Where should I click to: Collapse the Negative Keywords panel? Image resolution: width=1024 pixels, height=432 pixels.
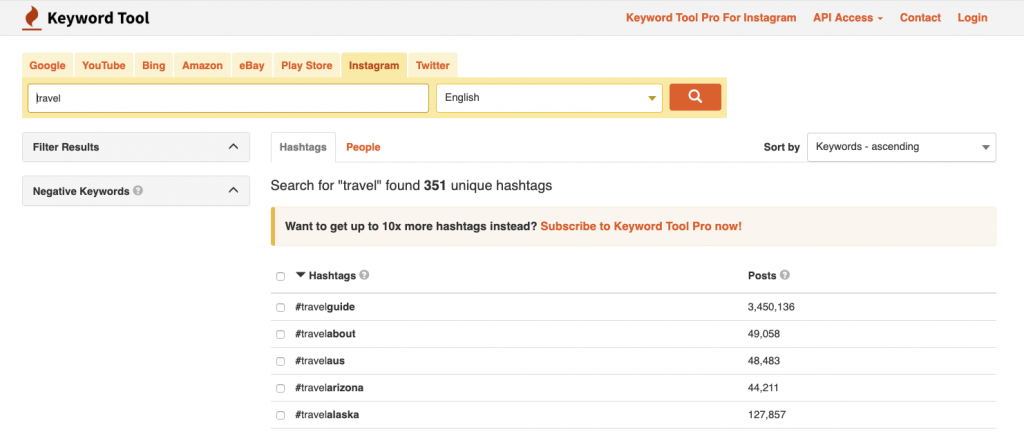(233, 191)
